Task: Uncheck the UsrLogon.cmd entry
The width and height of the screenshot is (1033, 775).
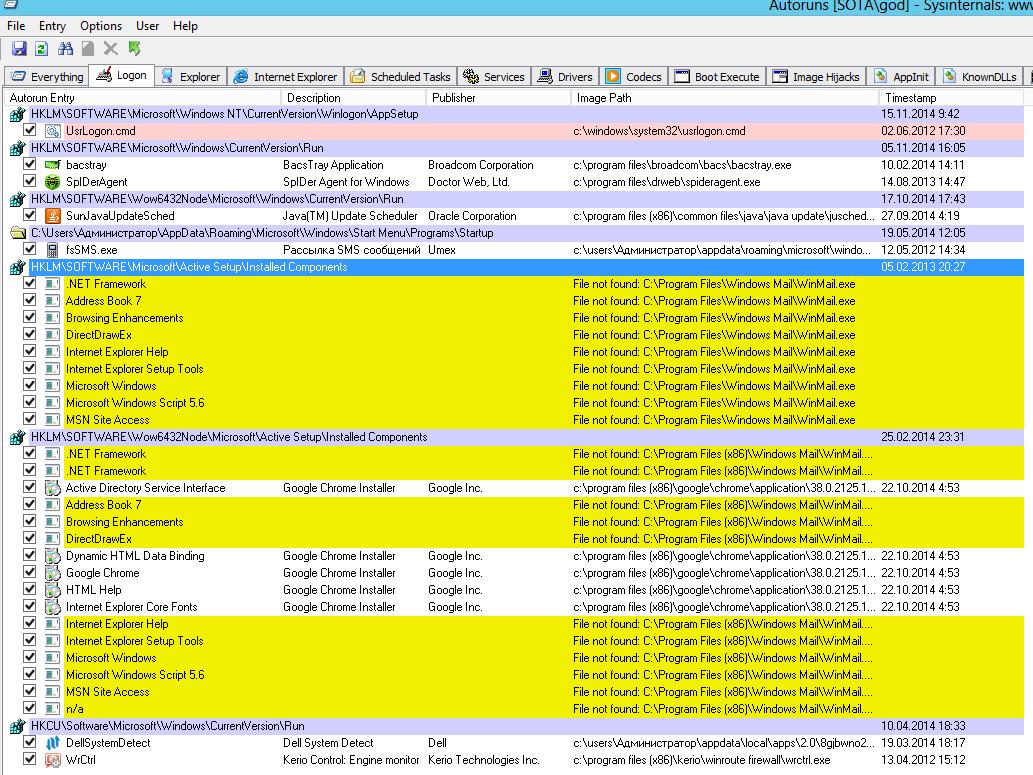Action: point(30,130)
